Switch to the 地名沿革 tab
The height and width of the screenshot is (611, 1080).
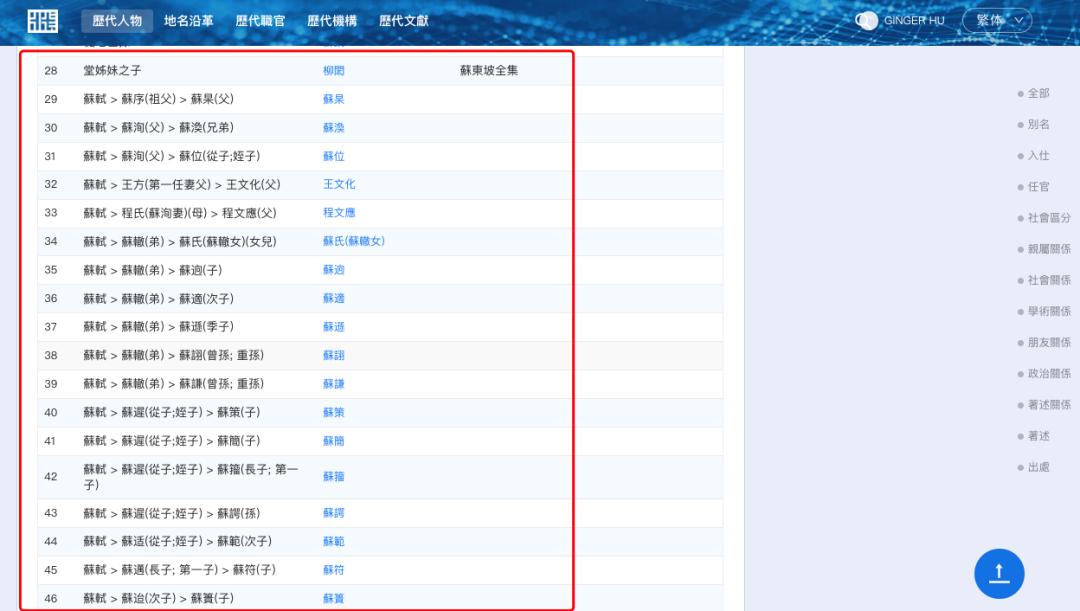coord(189,21)
